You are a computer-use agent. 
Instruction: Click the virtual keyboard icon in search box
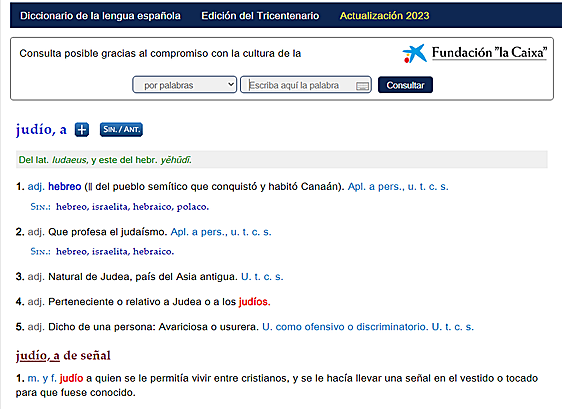pyautogui.click(x=362, y=86)
